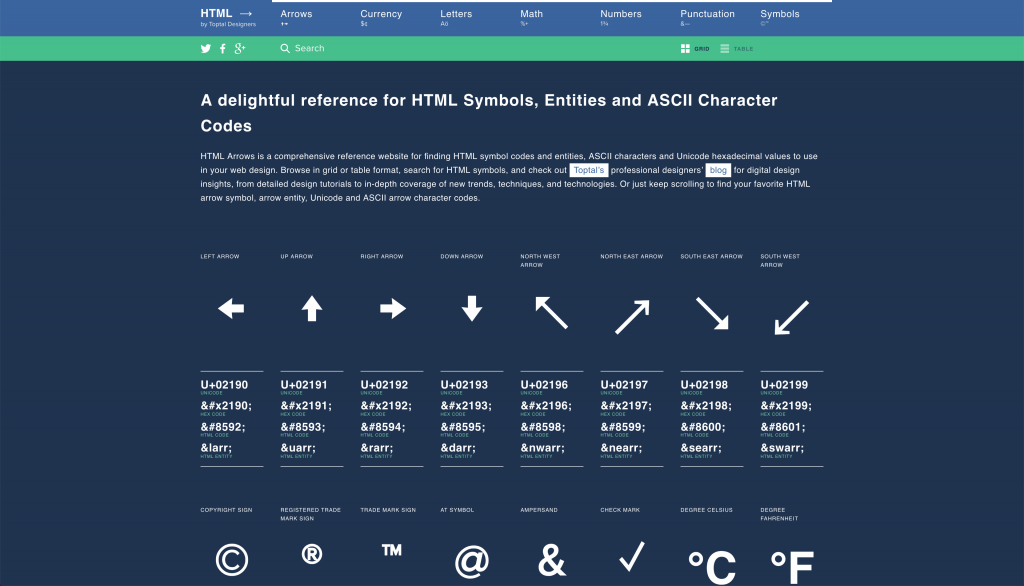Click the &#x2193; hex code

pyautogui.click(x=466, y=406)
